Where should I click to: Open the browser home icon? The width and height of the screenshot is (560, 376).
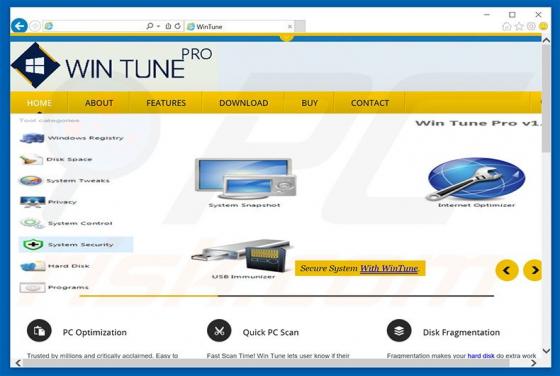[x=506, y=26]
